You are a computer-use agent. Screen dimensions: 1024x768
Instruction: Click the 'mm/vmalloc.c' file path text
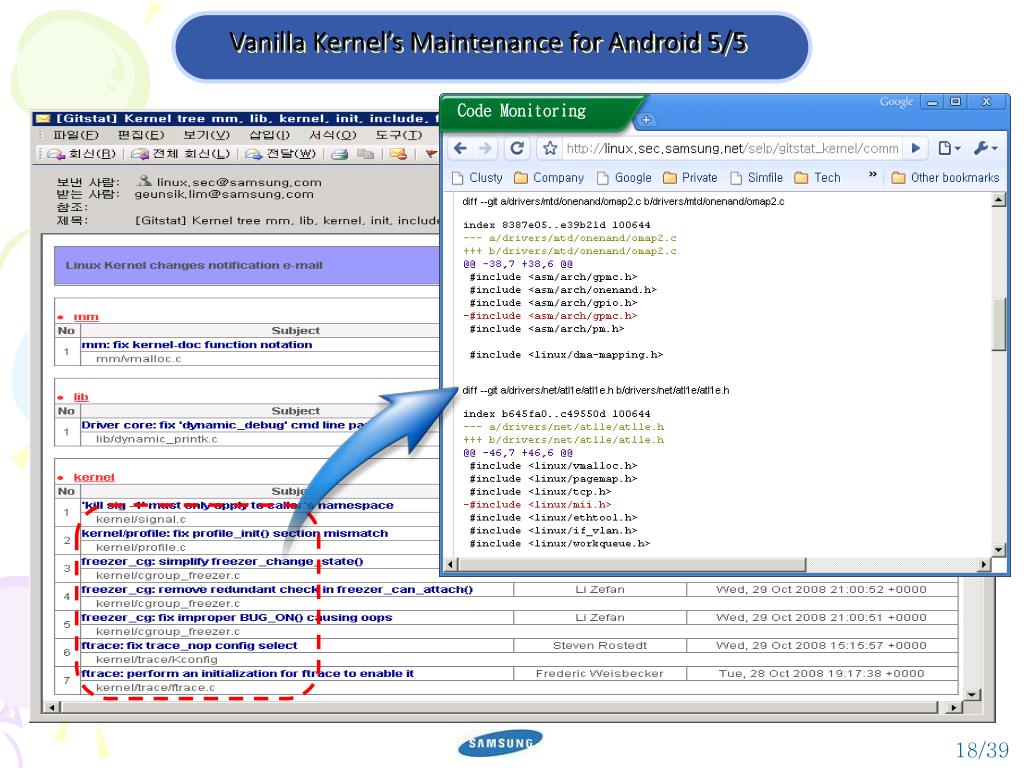pyautogui.click(x=138, y=359)
